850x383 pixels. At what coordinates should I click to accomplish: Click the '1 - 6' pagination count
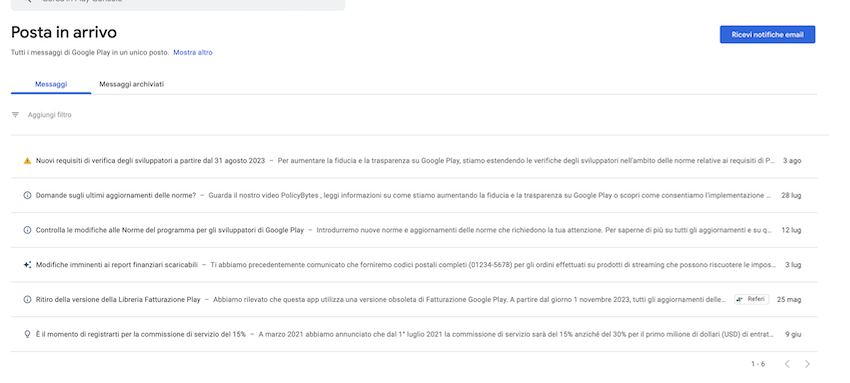pyautogui.click(x=758, y=364)
